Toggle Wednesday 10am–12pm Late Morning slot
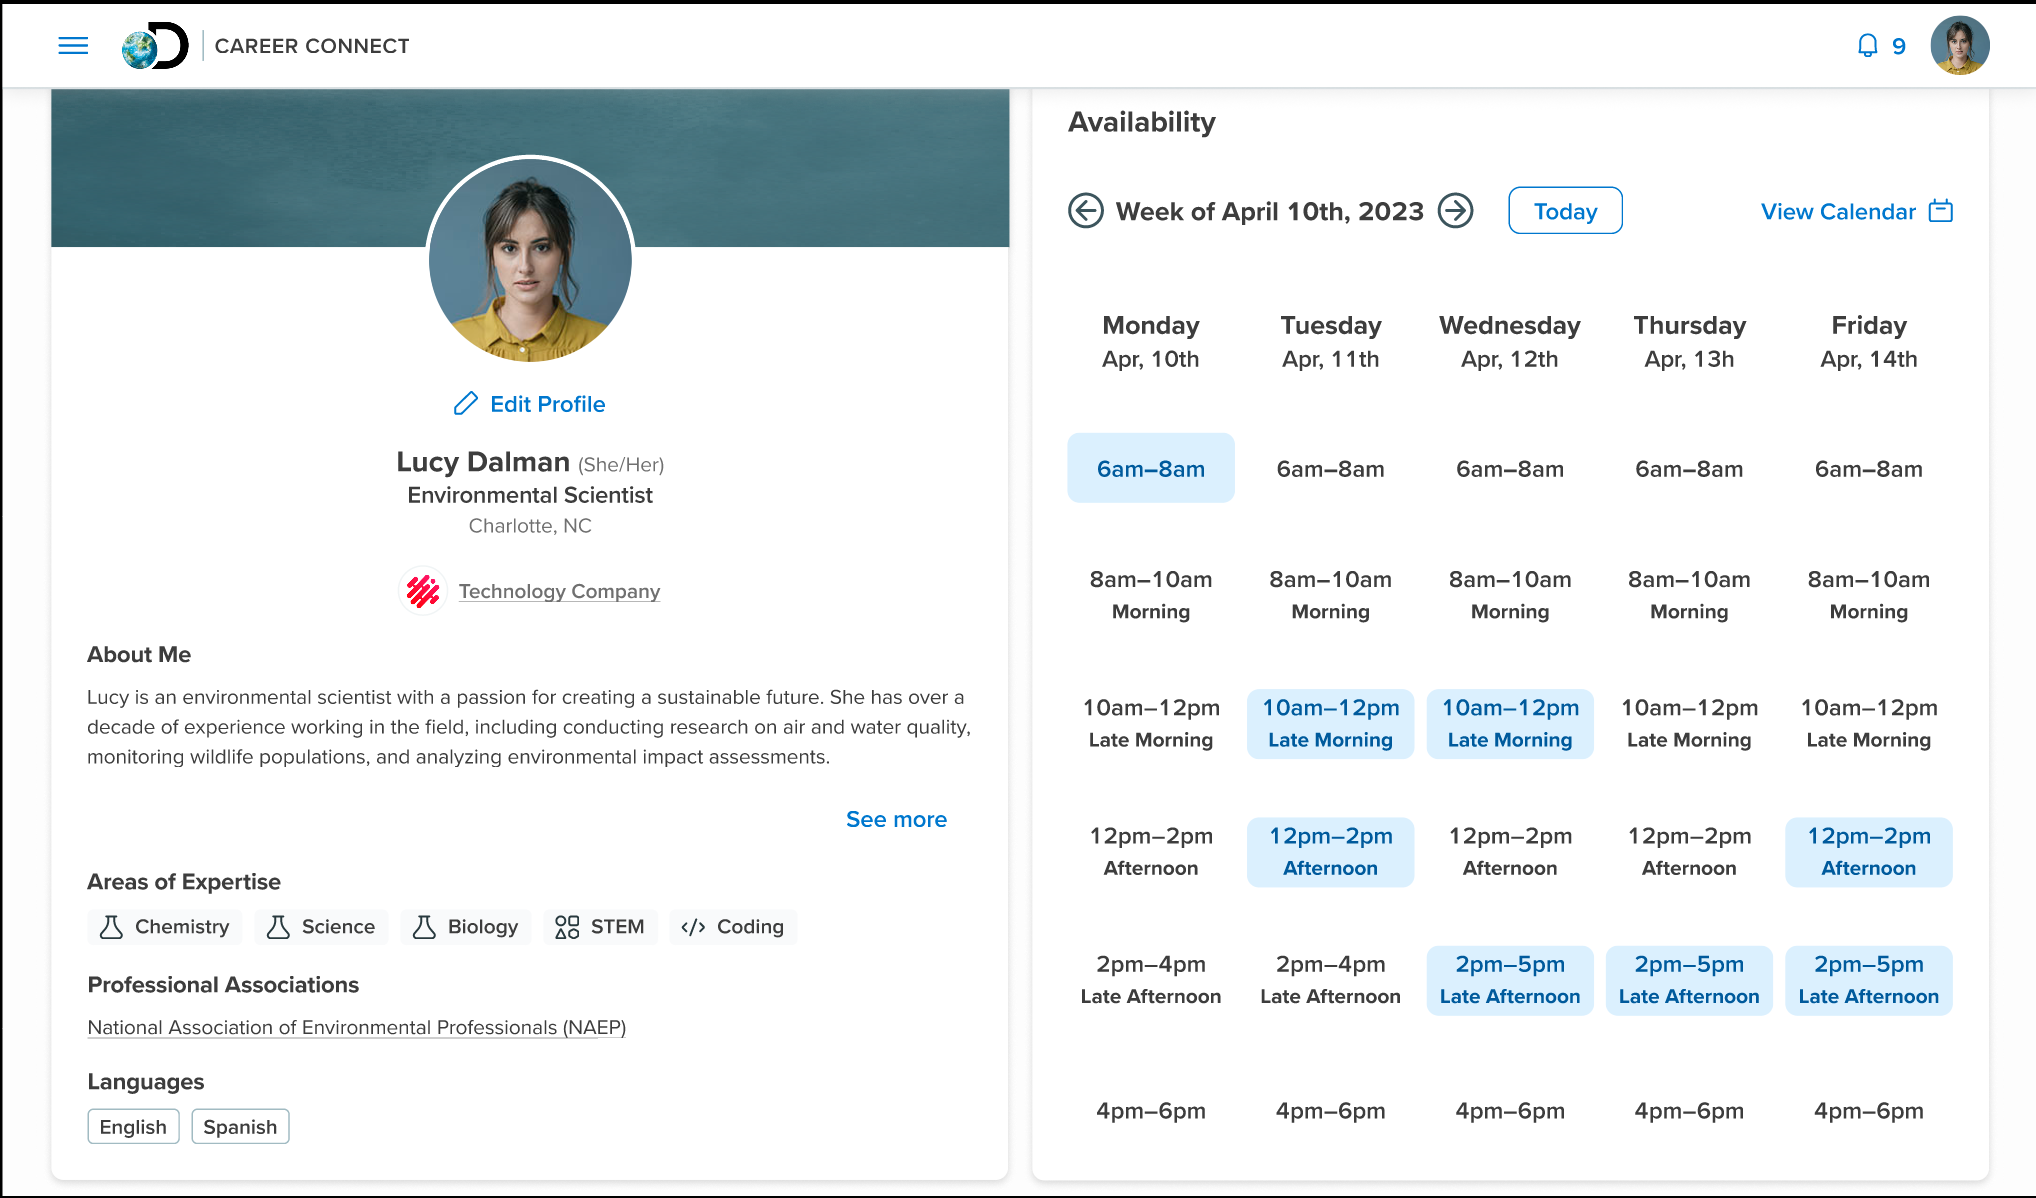Viewport: 2036px width, 1198px height. [1510, 724]
